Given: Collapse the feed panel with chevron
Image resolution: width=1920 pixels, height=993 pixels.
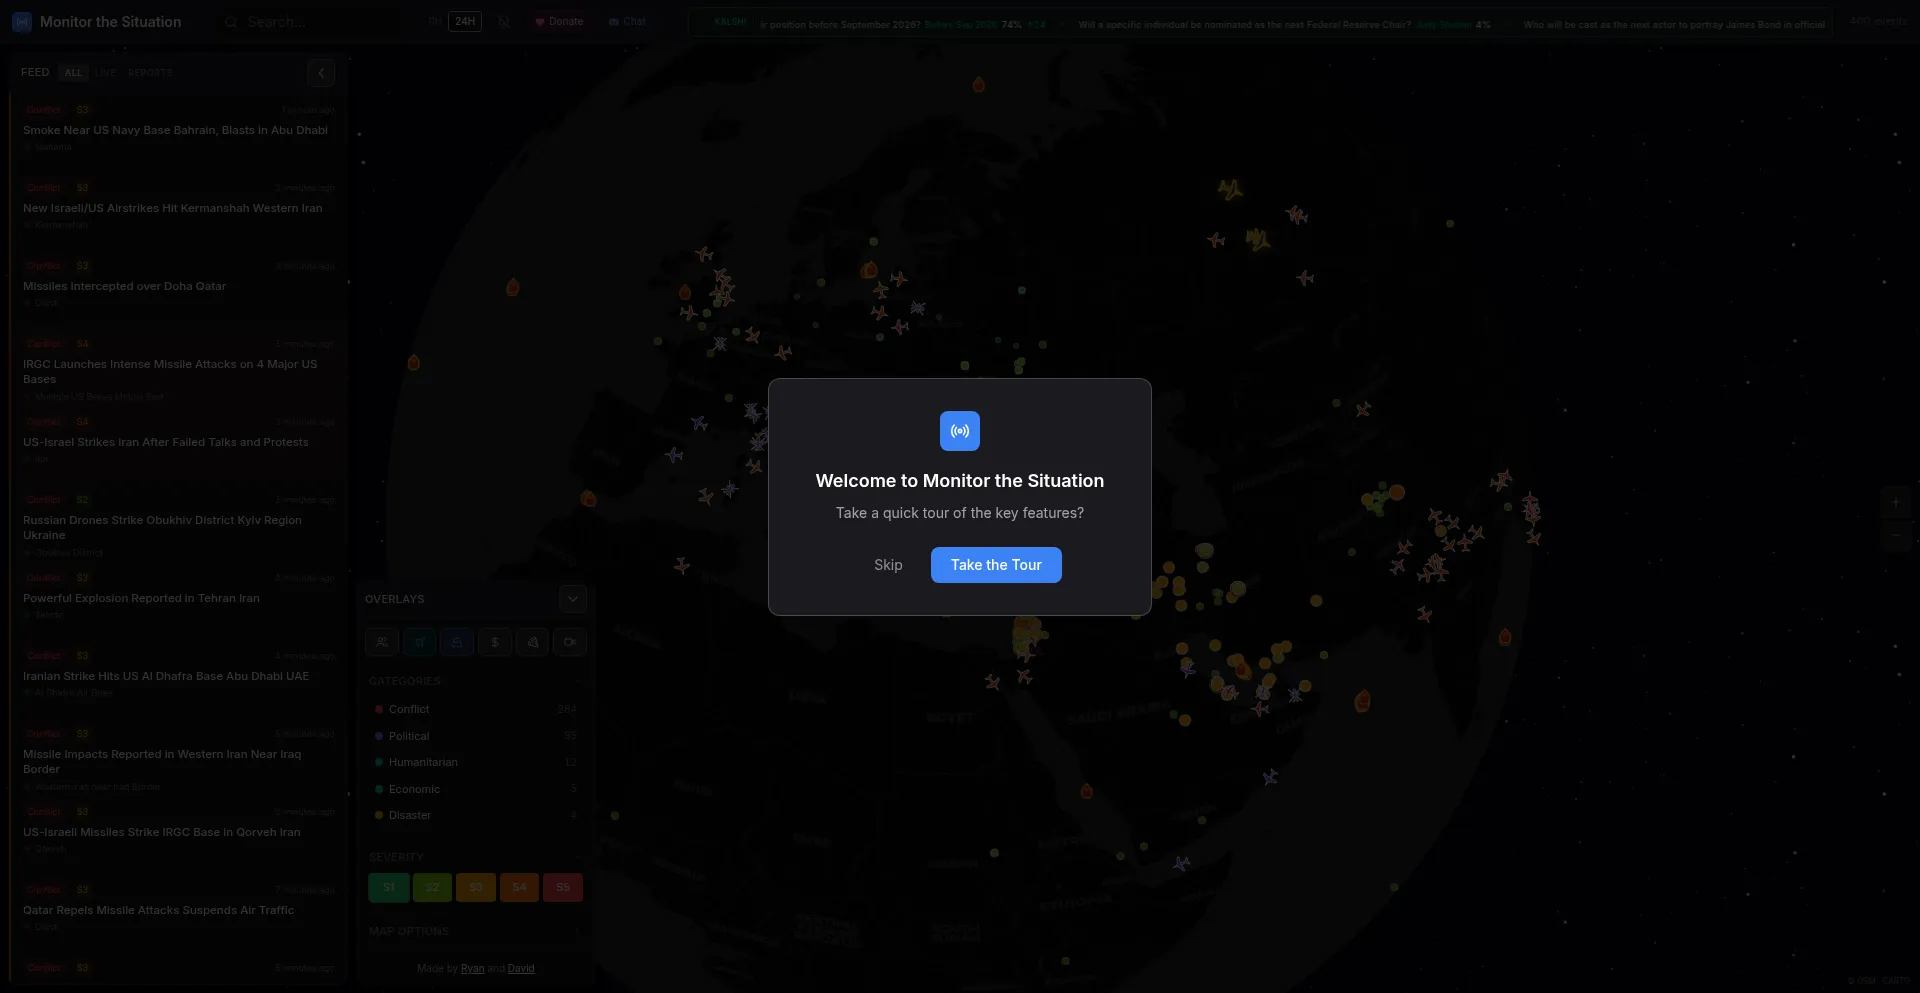Looking at the screenshot, I should click(x=321, y=73).
